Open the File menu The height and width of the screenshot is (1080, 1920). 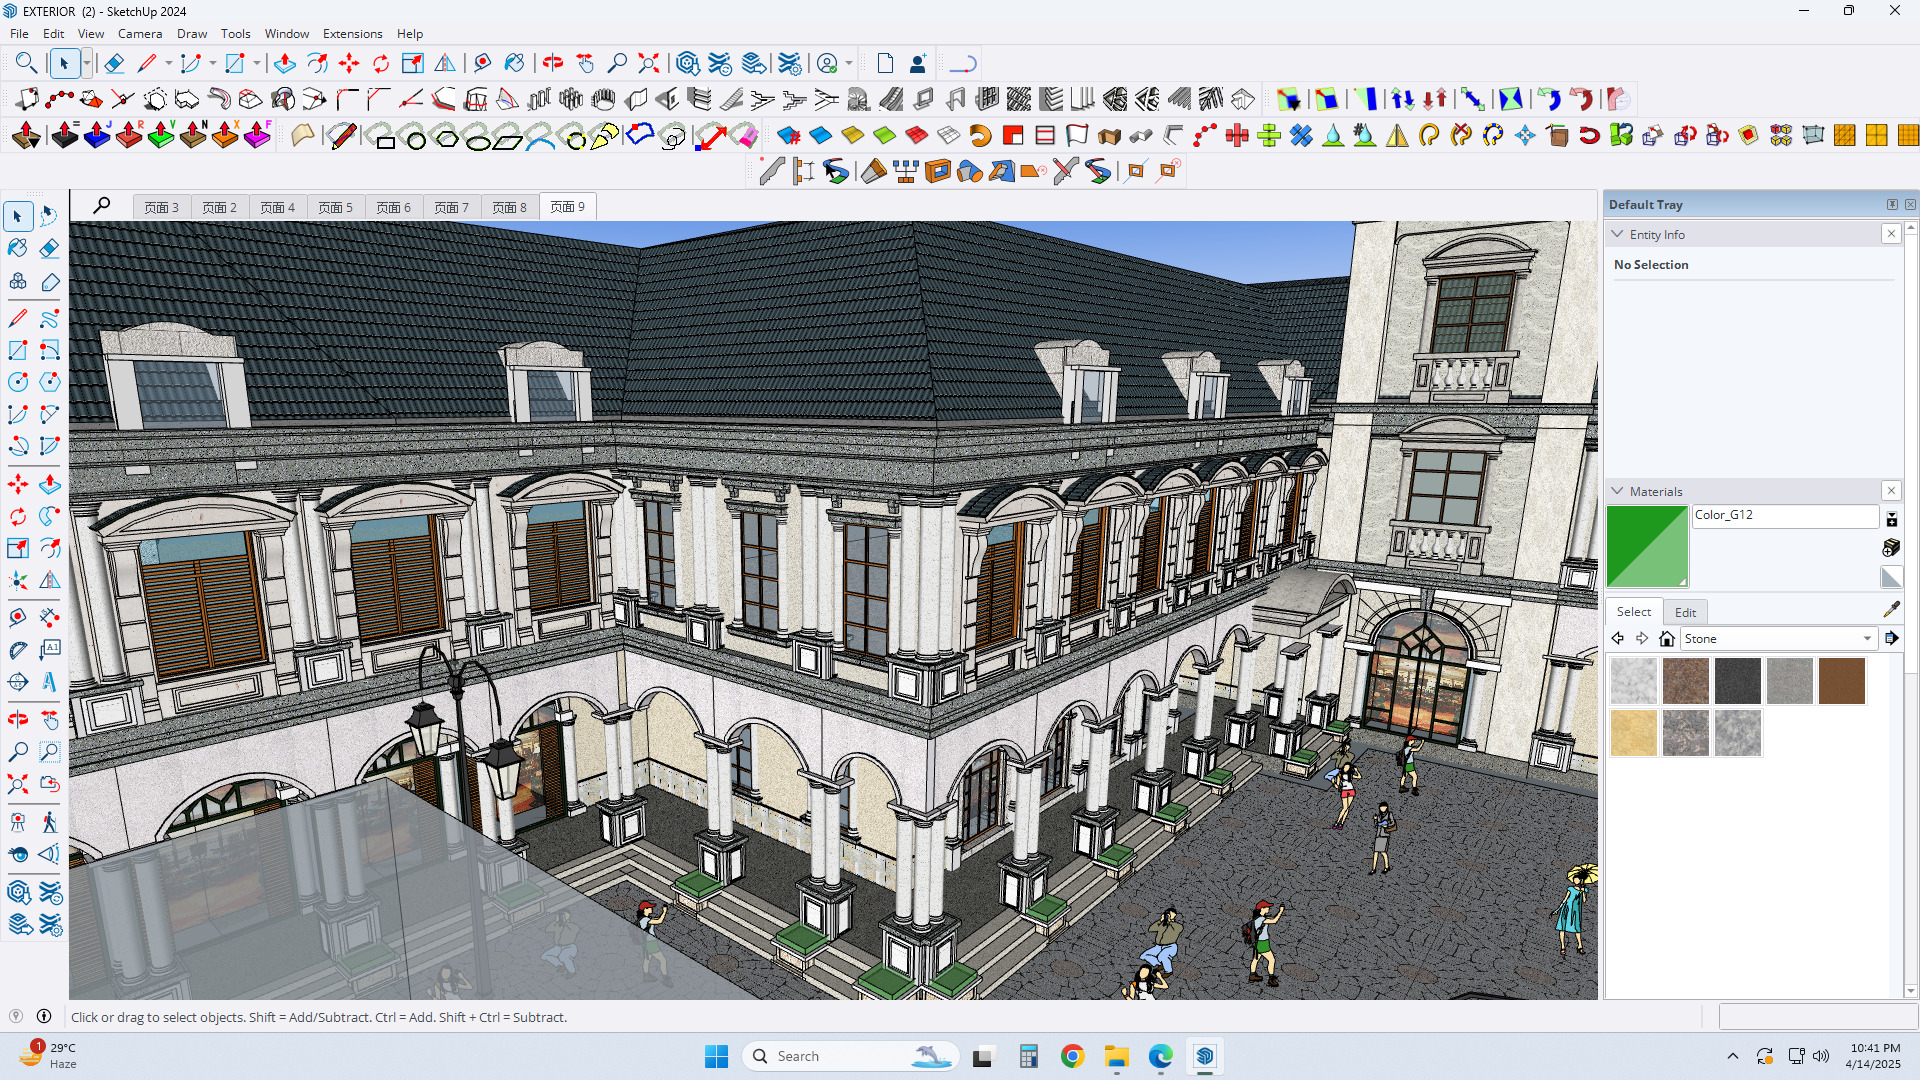[19, 33]
